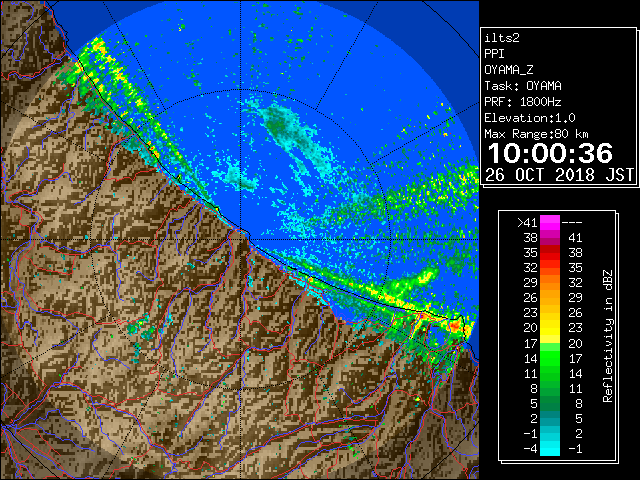Screen dimensions: 640x480
Task: Click the yellow 20 dBZ legend swatch
Action: (550, 328)
